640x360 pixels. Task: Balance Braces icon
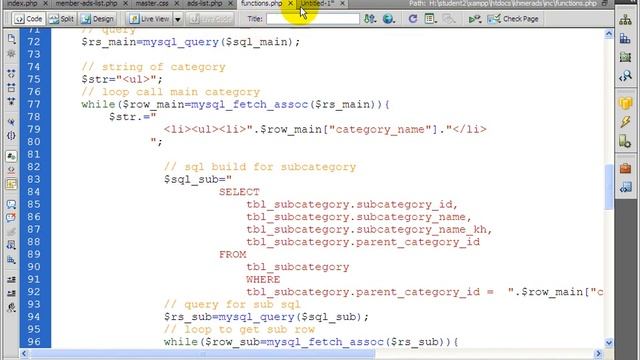11,136
